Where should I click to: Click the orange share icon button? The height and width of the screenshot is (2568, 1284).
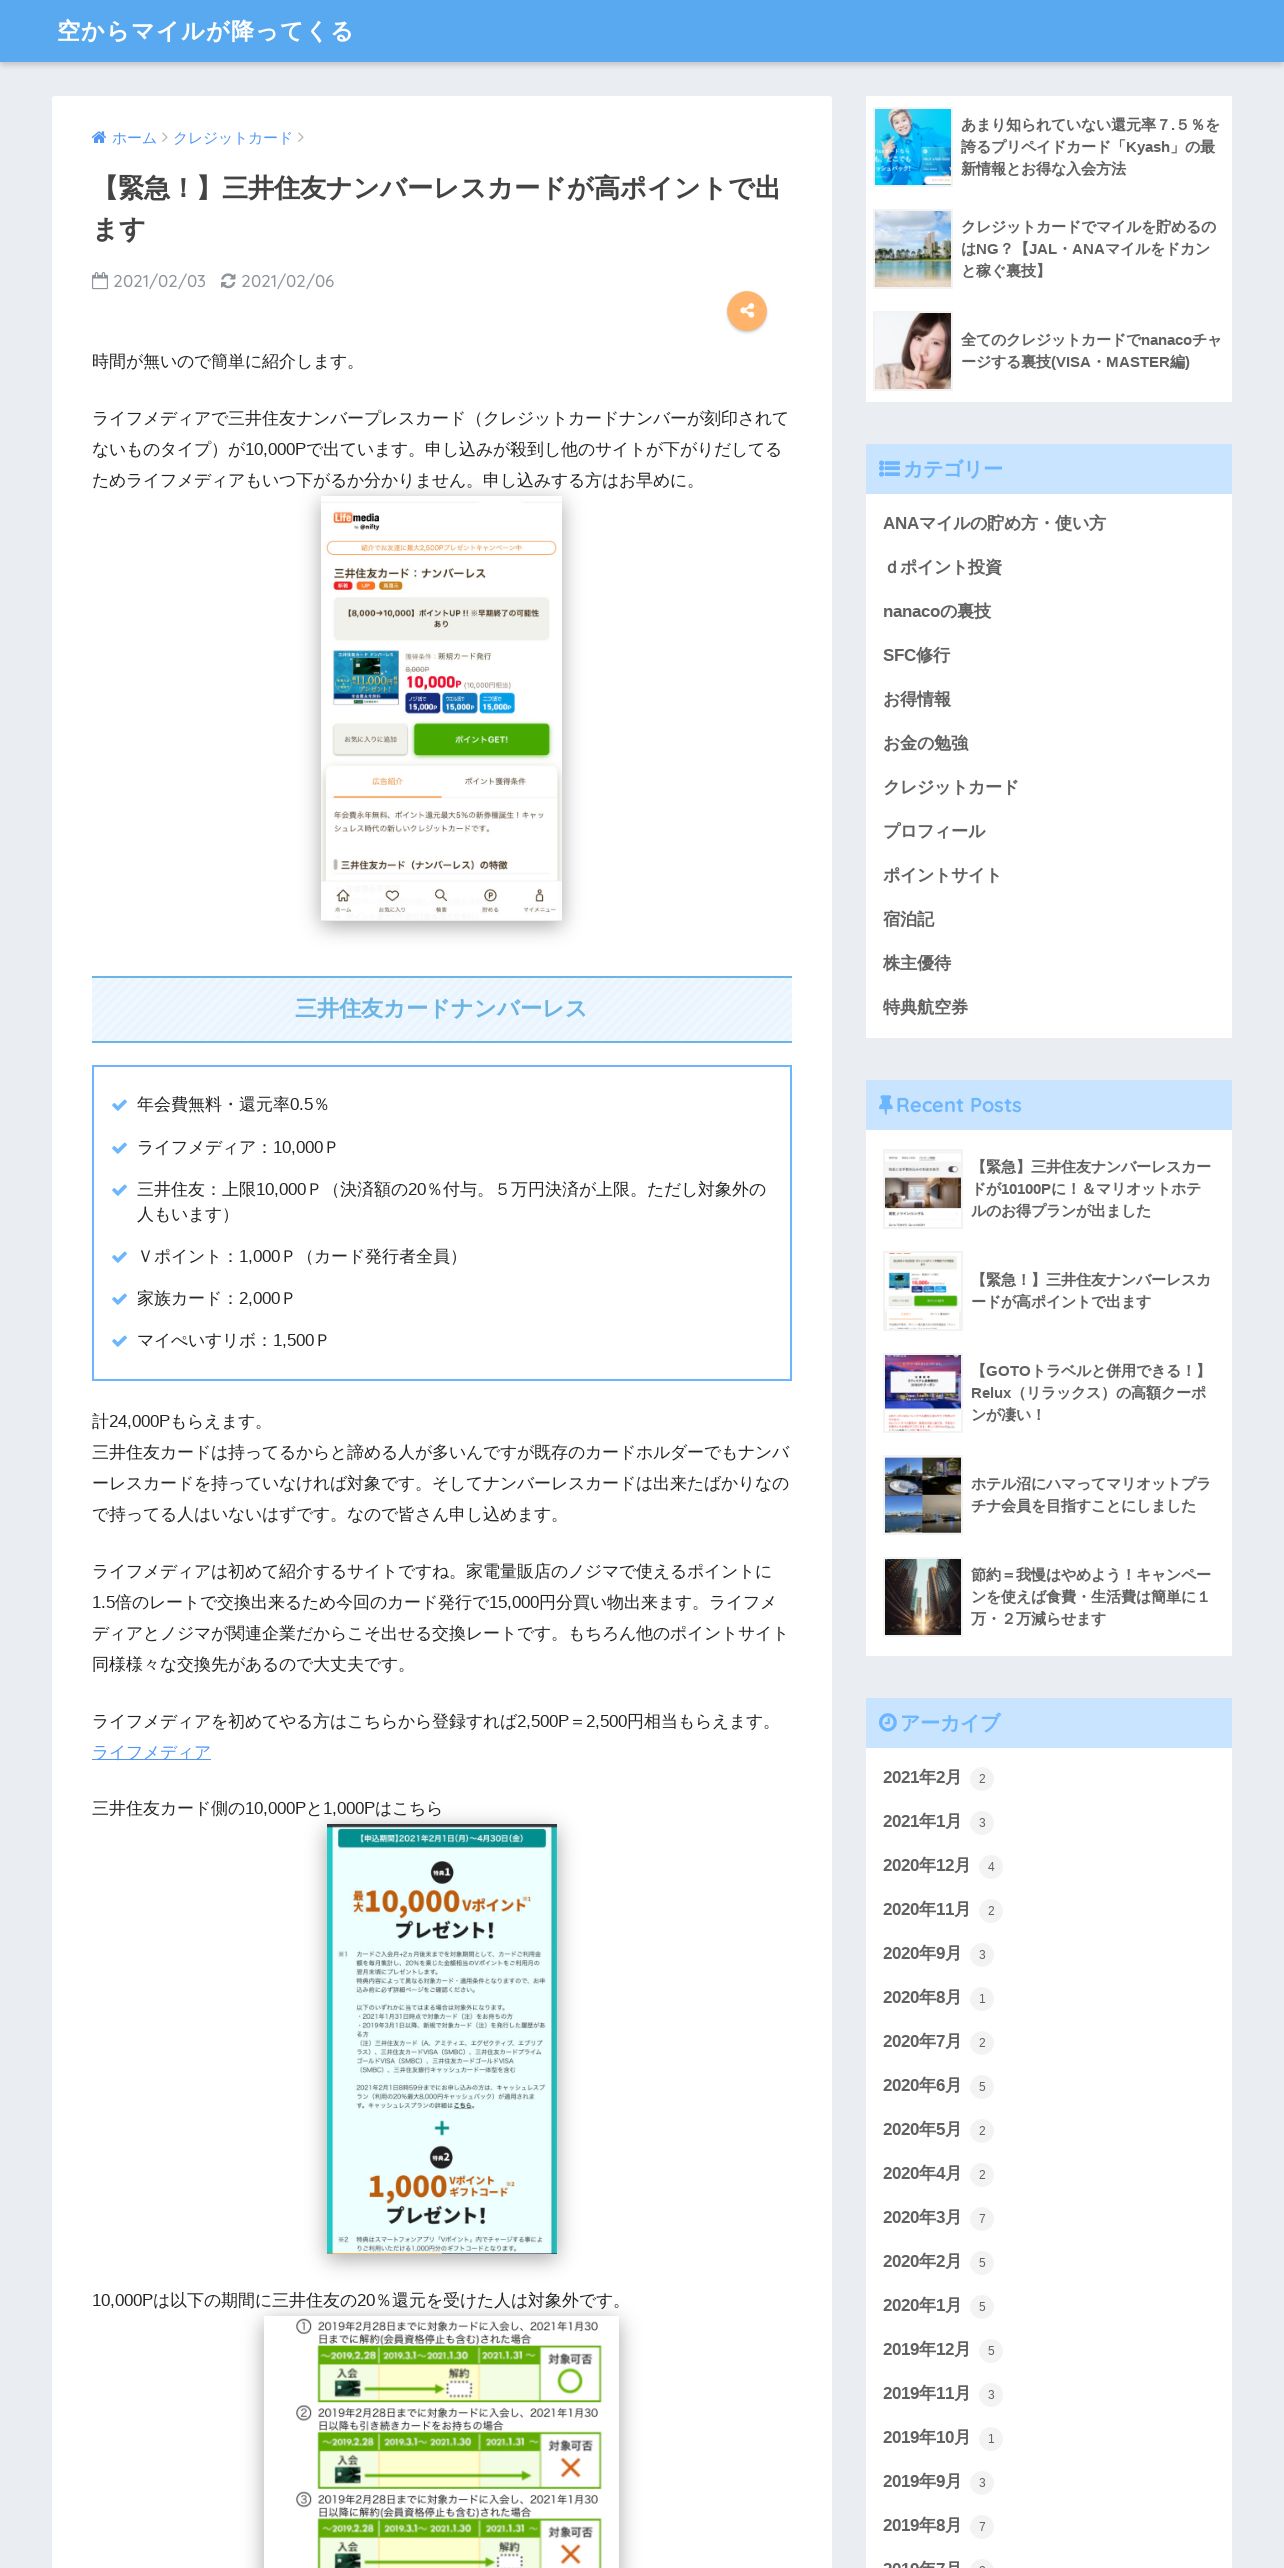click(746, 311)
